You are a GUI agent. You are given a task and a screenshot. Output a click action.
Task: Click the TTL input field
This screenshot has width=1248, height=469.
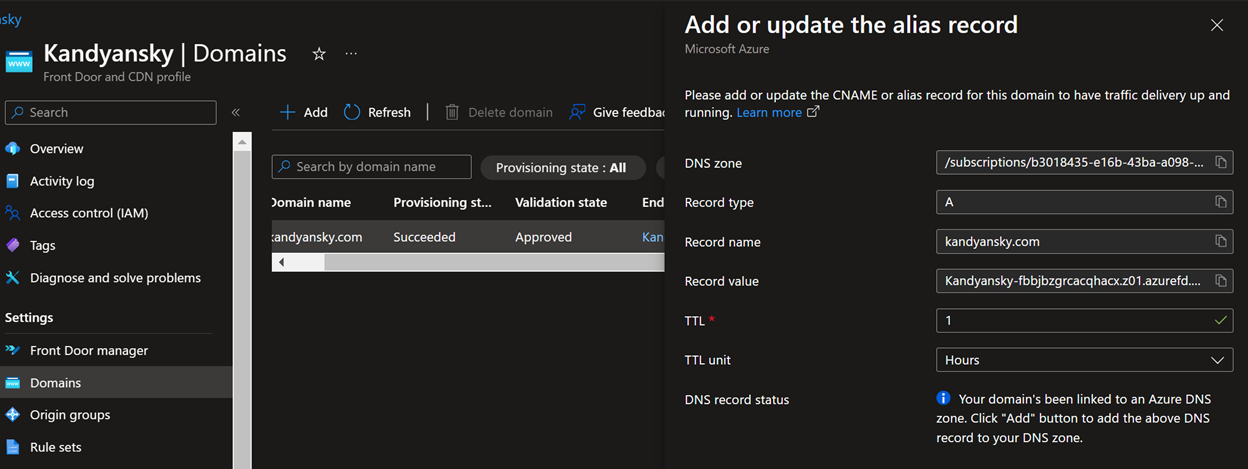click(x=1085, y=320)
